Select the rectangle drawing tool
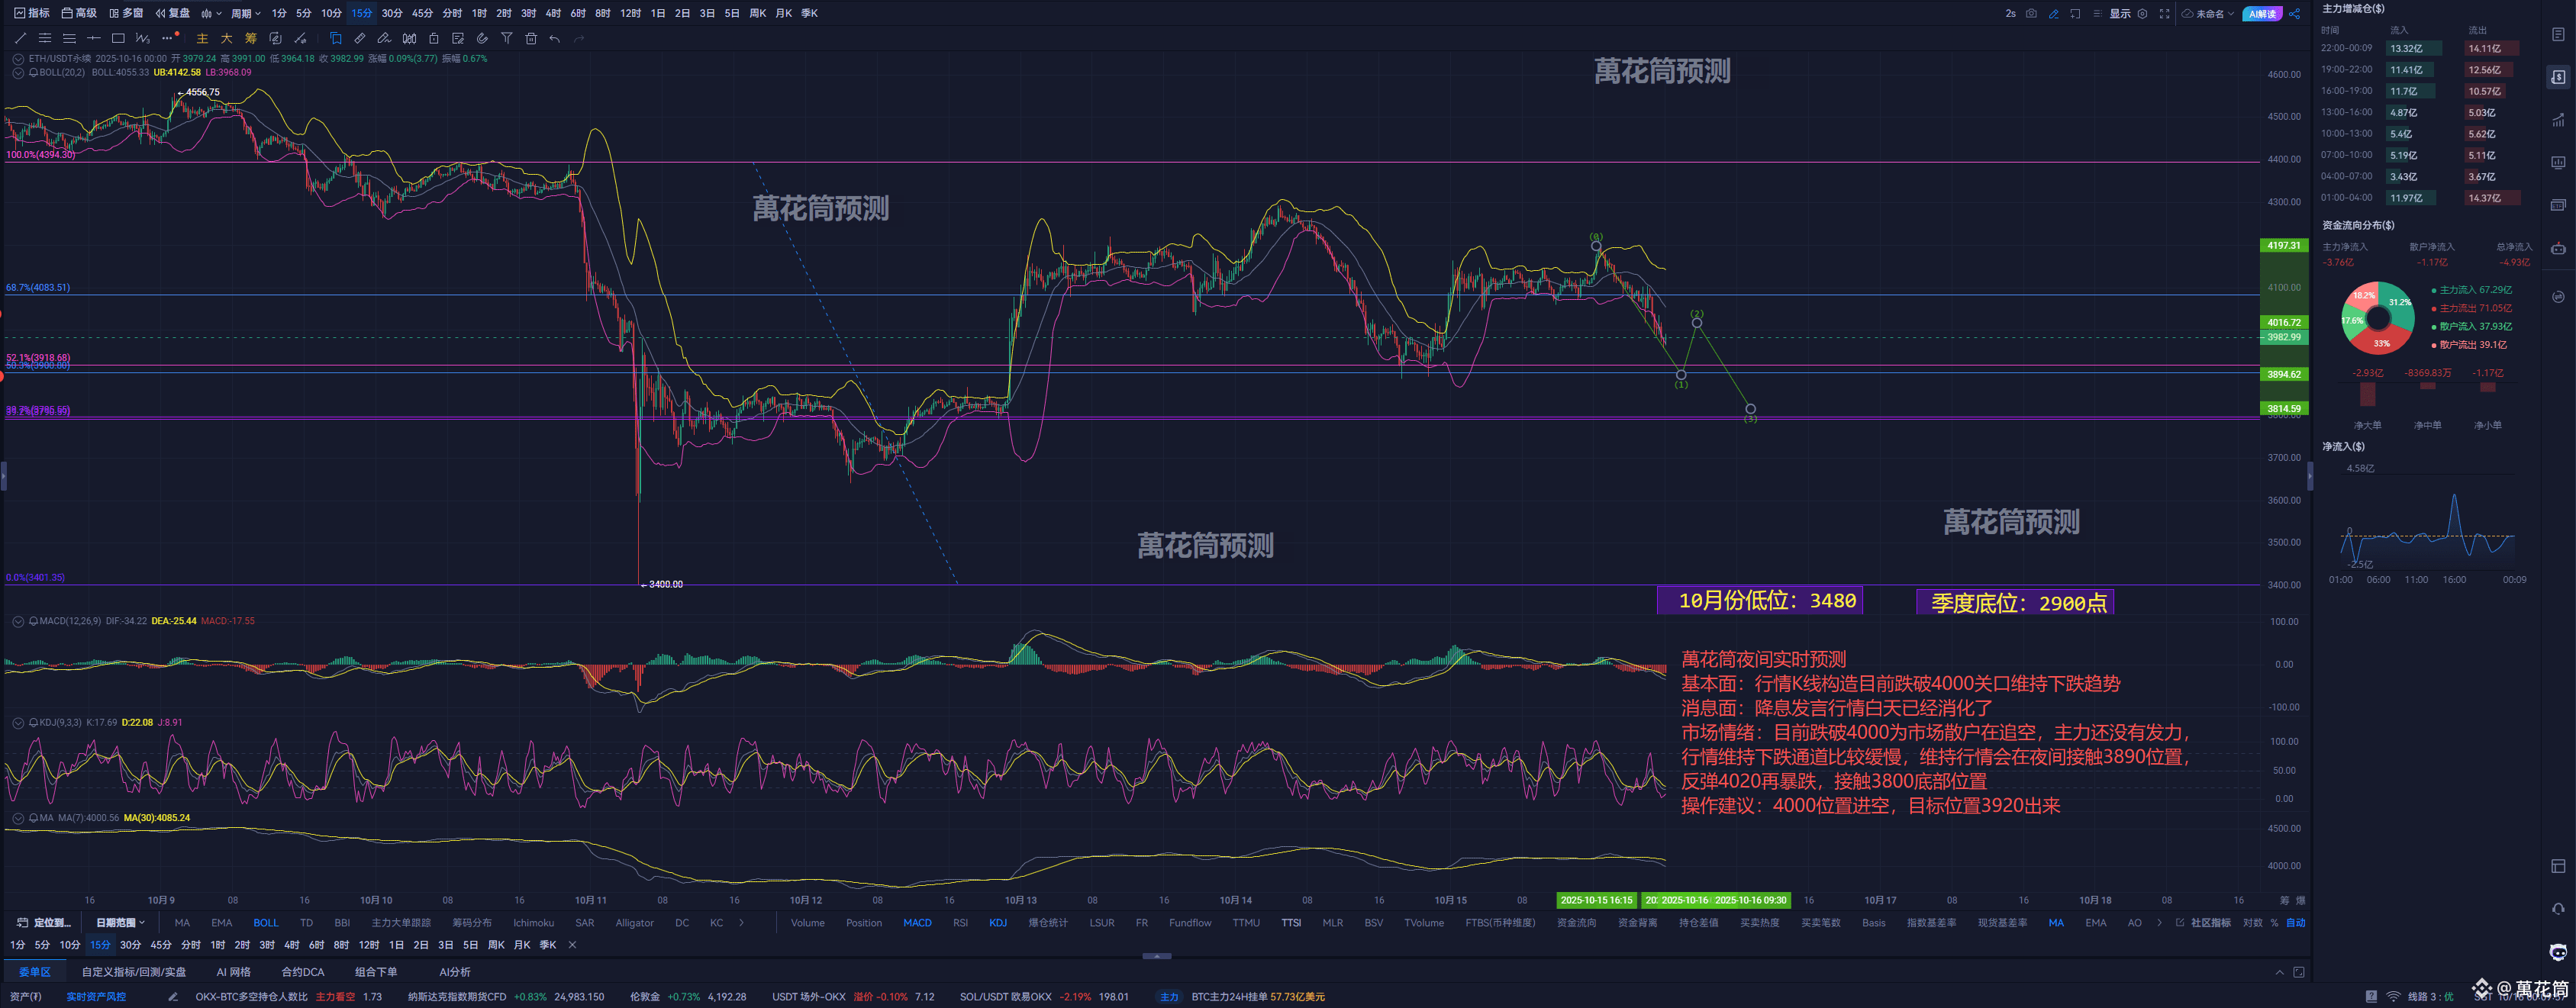The width and height of the screenshot is (2576, 1008). [118, 38]
